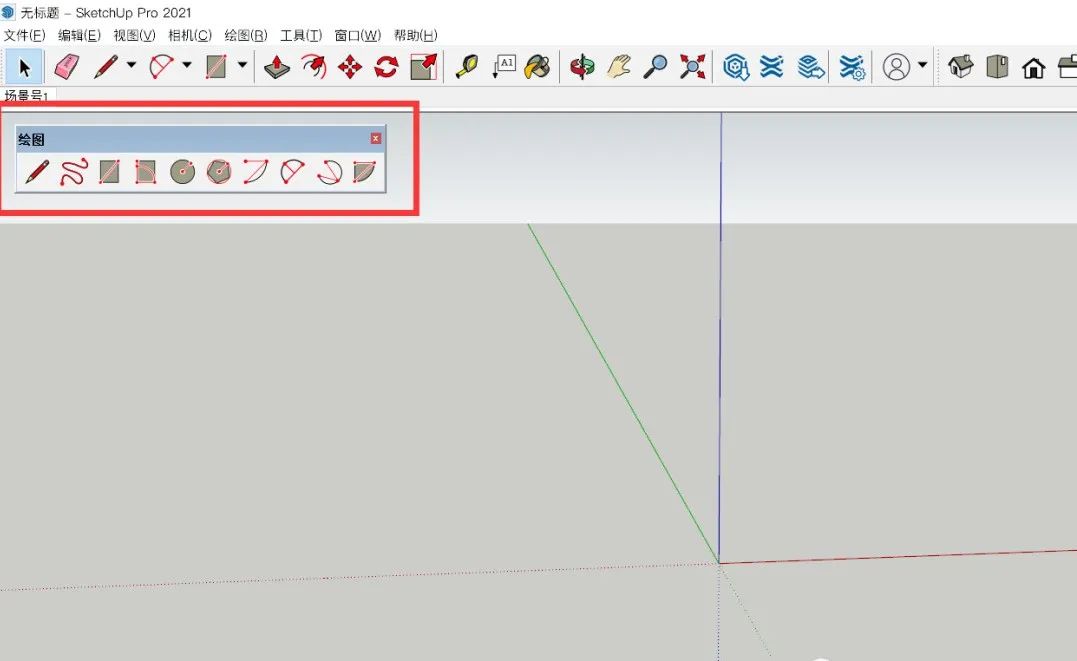Select the 2 Point Arc tool in main toolbar
This screenshot has width=1077, height=661.
tap(161, 67)
